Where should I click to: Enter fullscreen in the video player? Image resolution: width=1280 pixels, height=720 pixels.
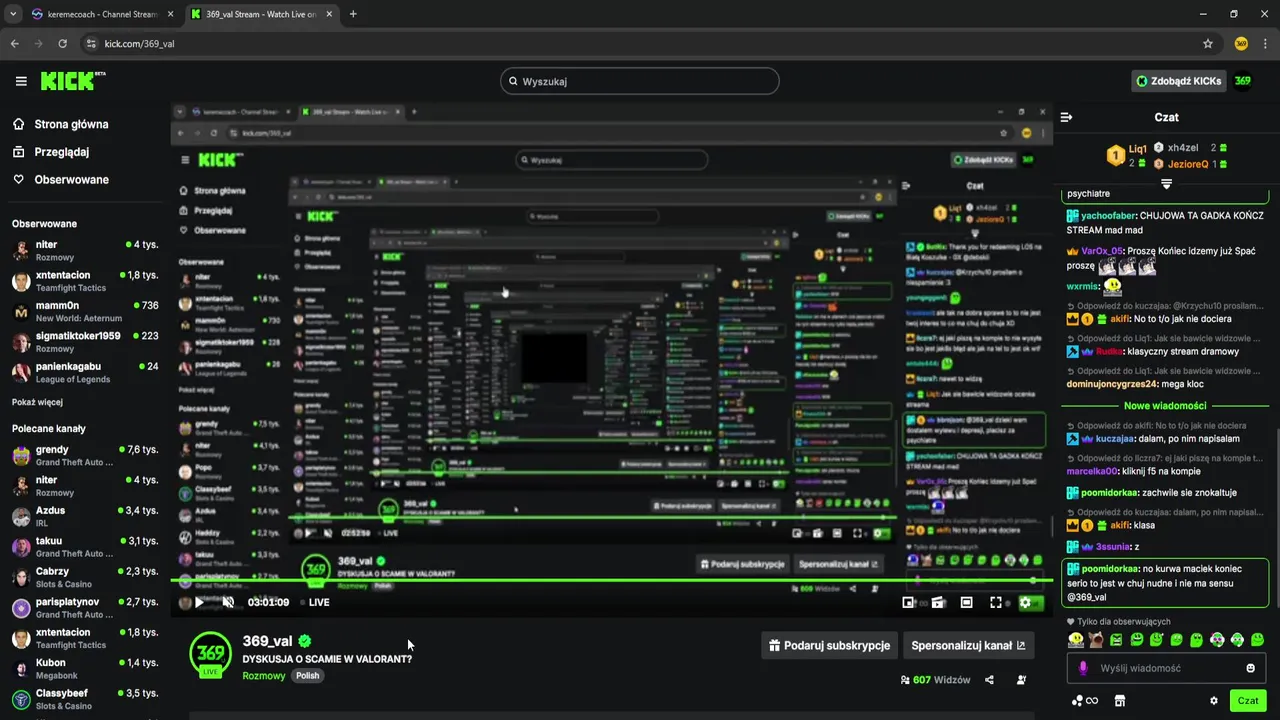pos(996,602)
